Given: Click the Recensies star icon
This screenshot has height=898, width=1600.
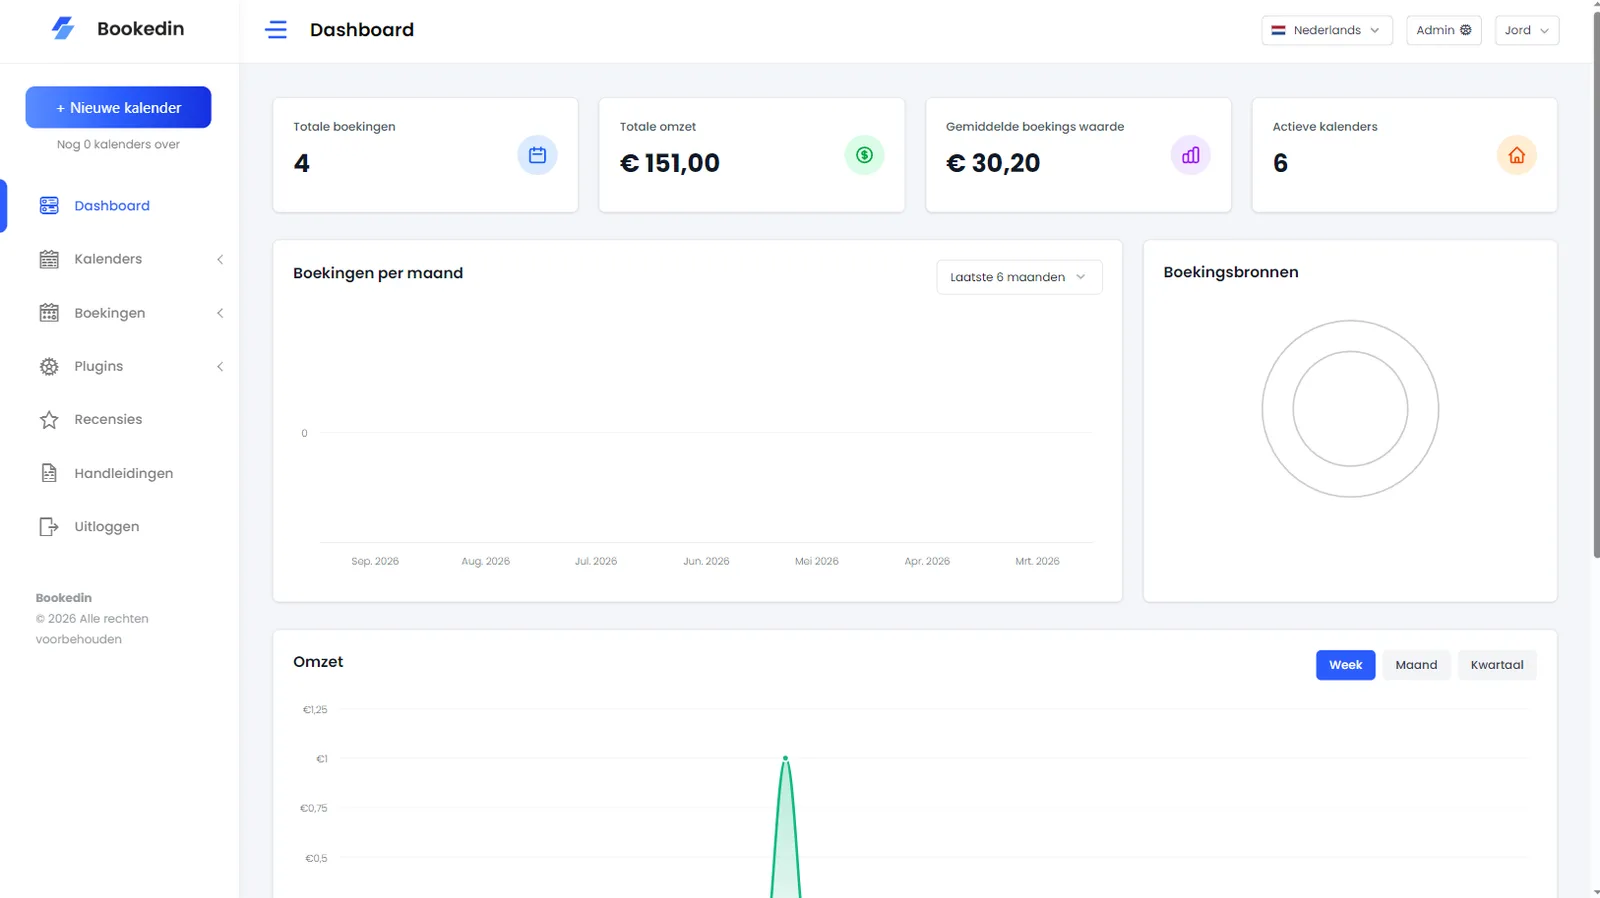Looking at the screenshot, I should click(49, 420).
